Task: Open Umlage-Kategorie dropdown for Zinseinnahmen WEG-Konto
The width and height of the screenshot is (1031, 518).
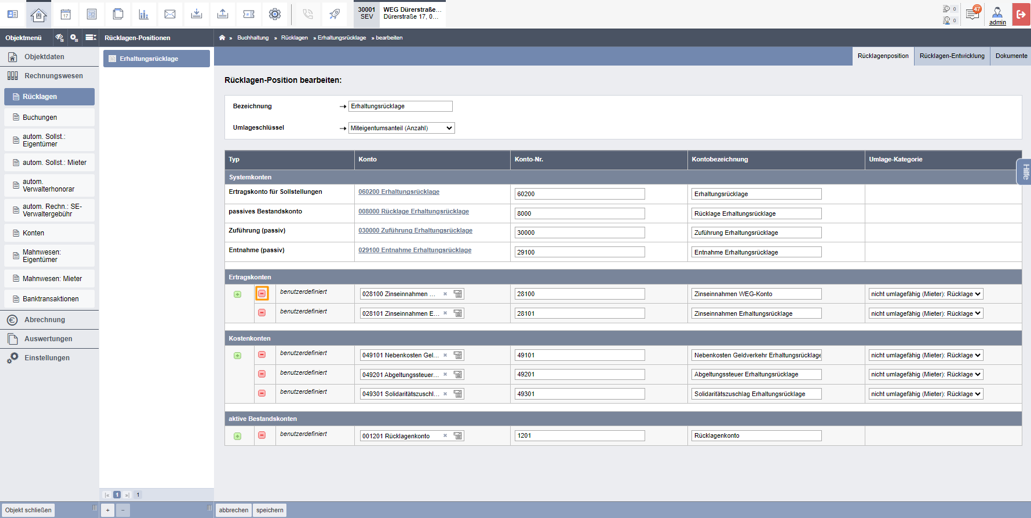Action: pos(926,294)
